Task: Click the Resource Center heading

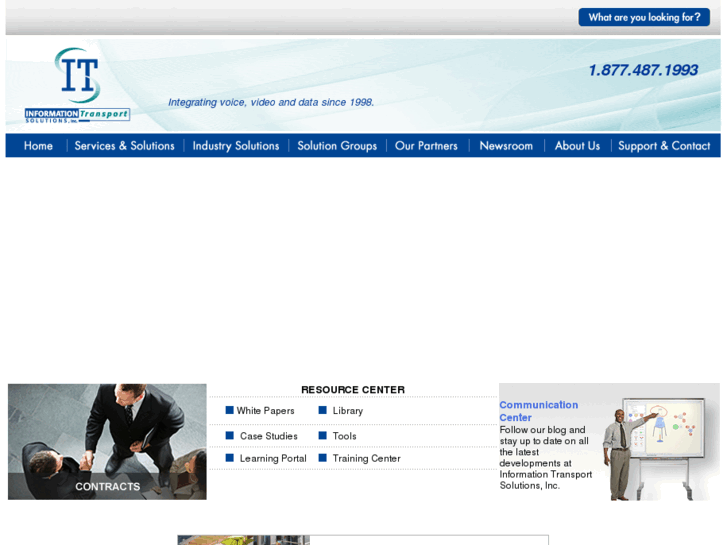Action: click(x=353, y=390)
